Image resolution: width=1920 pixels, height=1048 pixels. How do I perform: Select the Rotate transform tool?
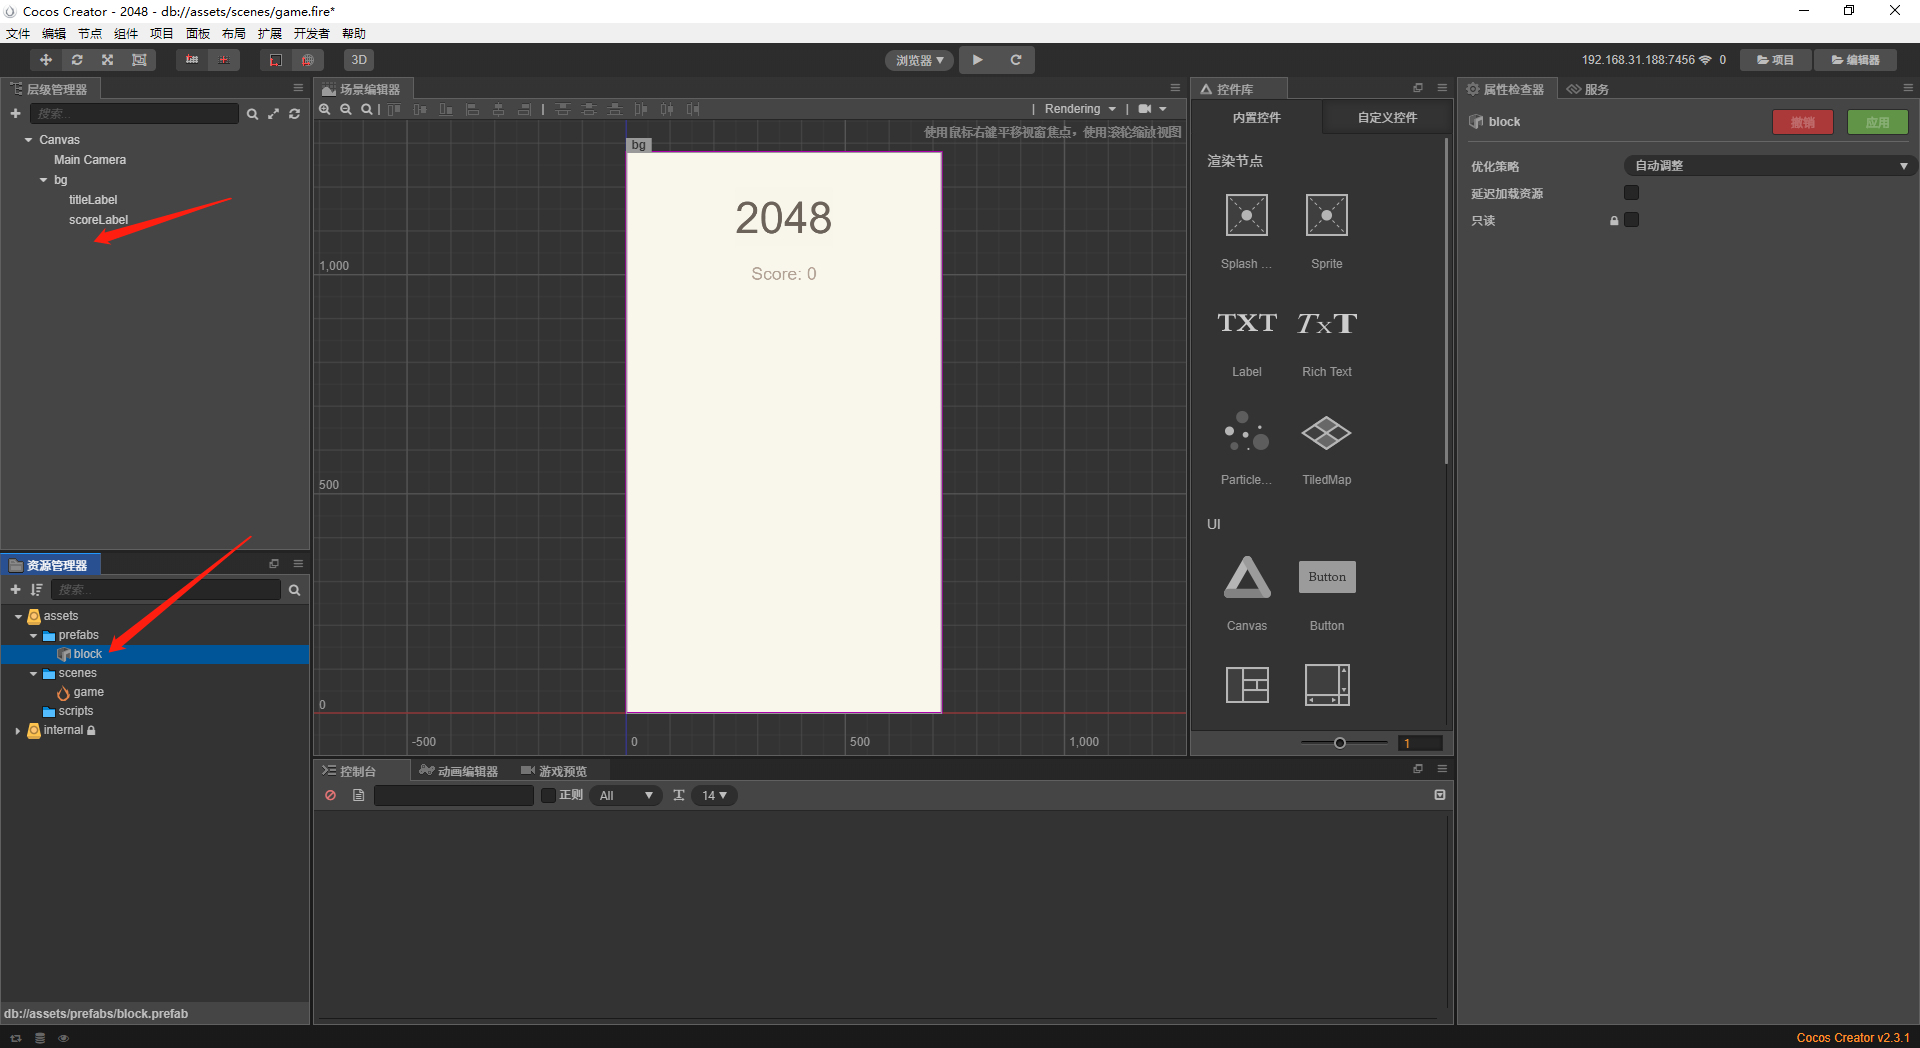point(77,60)
